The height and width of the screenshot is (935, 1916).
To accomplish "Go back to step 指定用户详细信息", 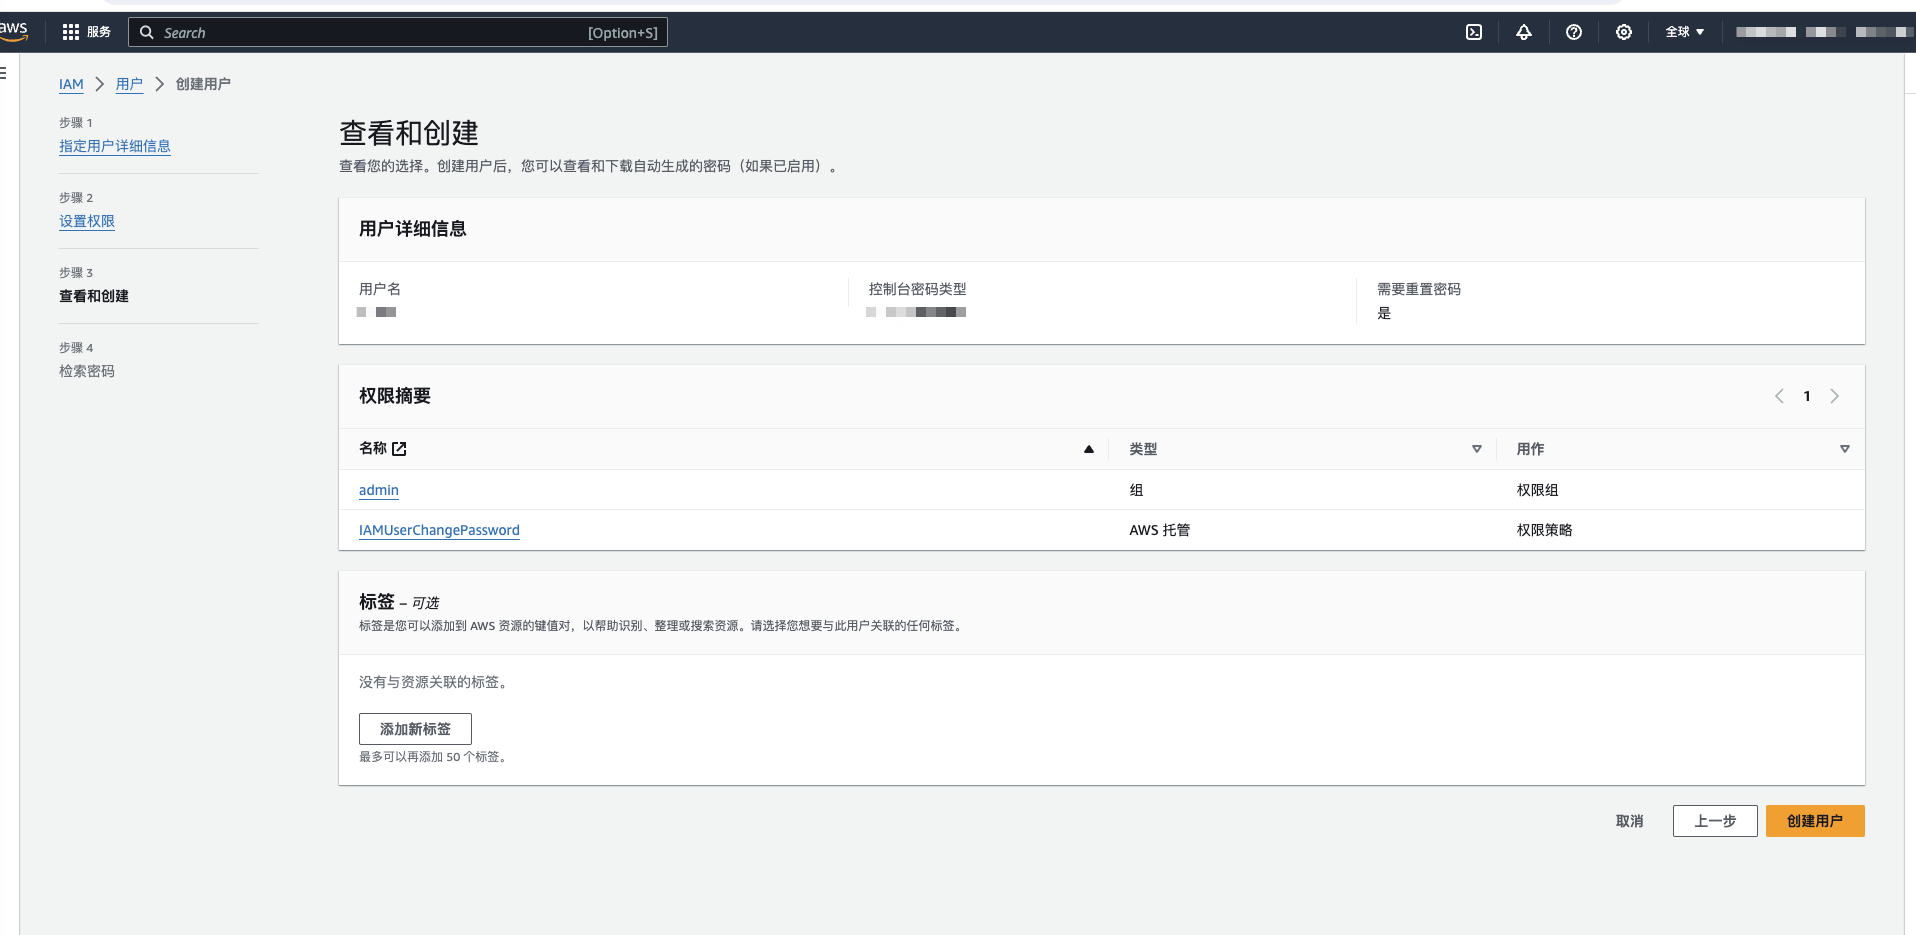I will pos(115,146).
